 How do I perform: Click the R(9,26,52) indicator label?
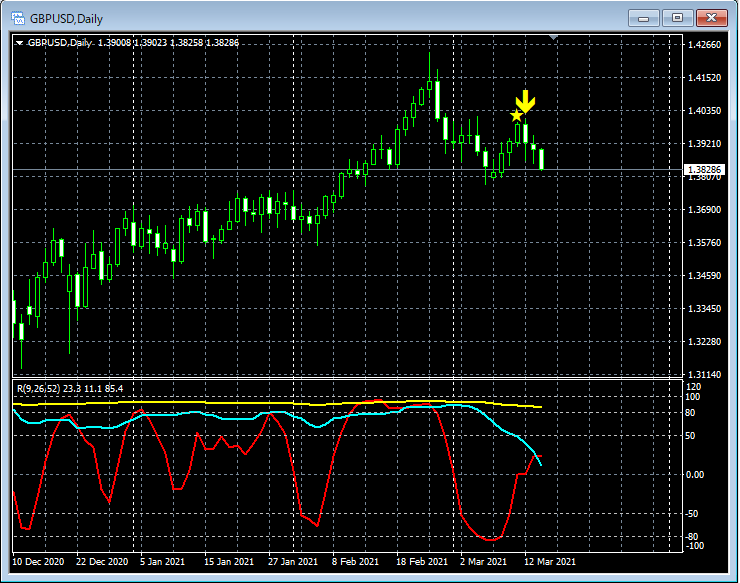coord(39,389)
